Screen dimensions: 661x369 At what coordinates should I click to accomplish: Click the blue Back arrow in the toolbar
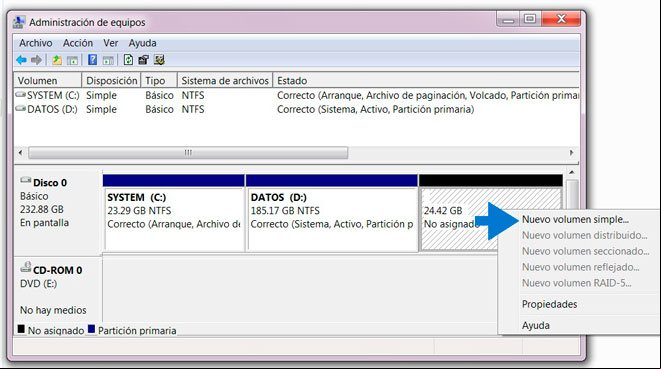click(x=21, y=60)
